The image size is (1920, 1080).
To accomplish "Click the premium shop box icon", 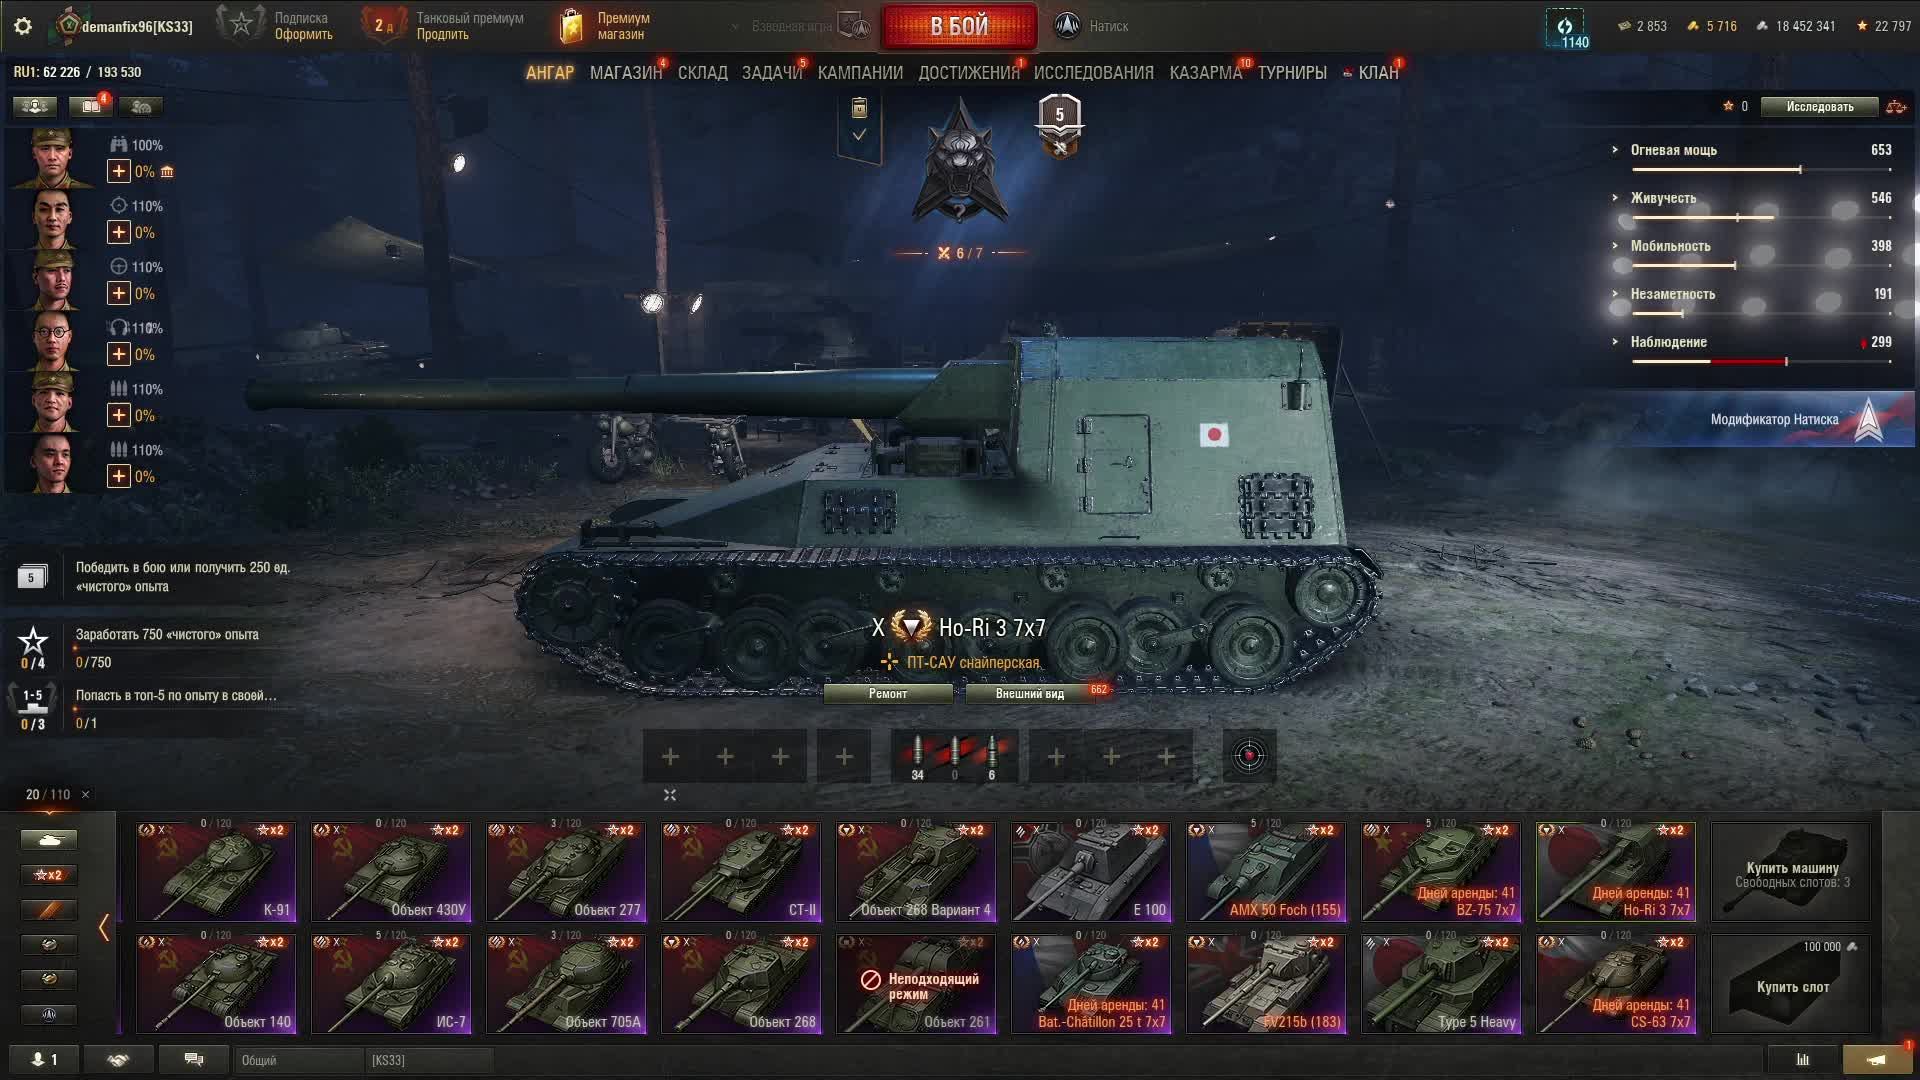I will click(571, 27).
